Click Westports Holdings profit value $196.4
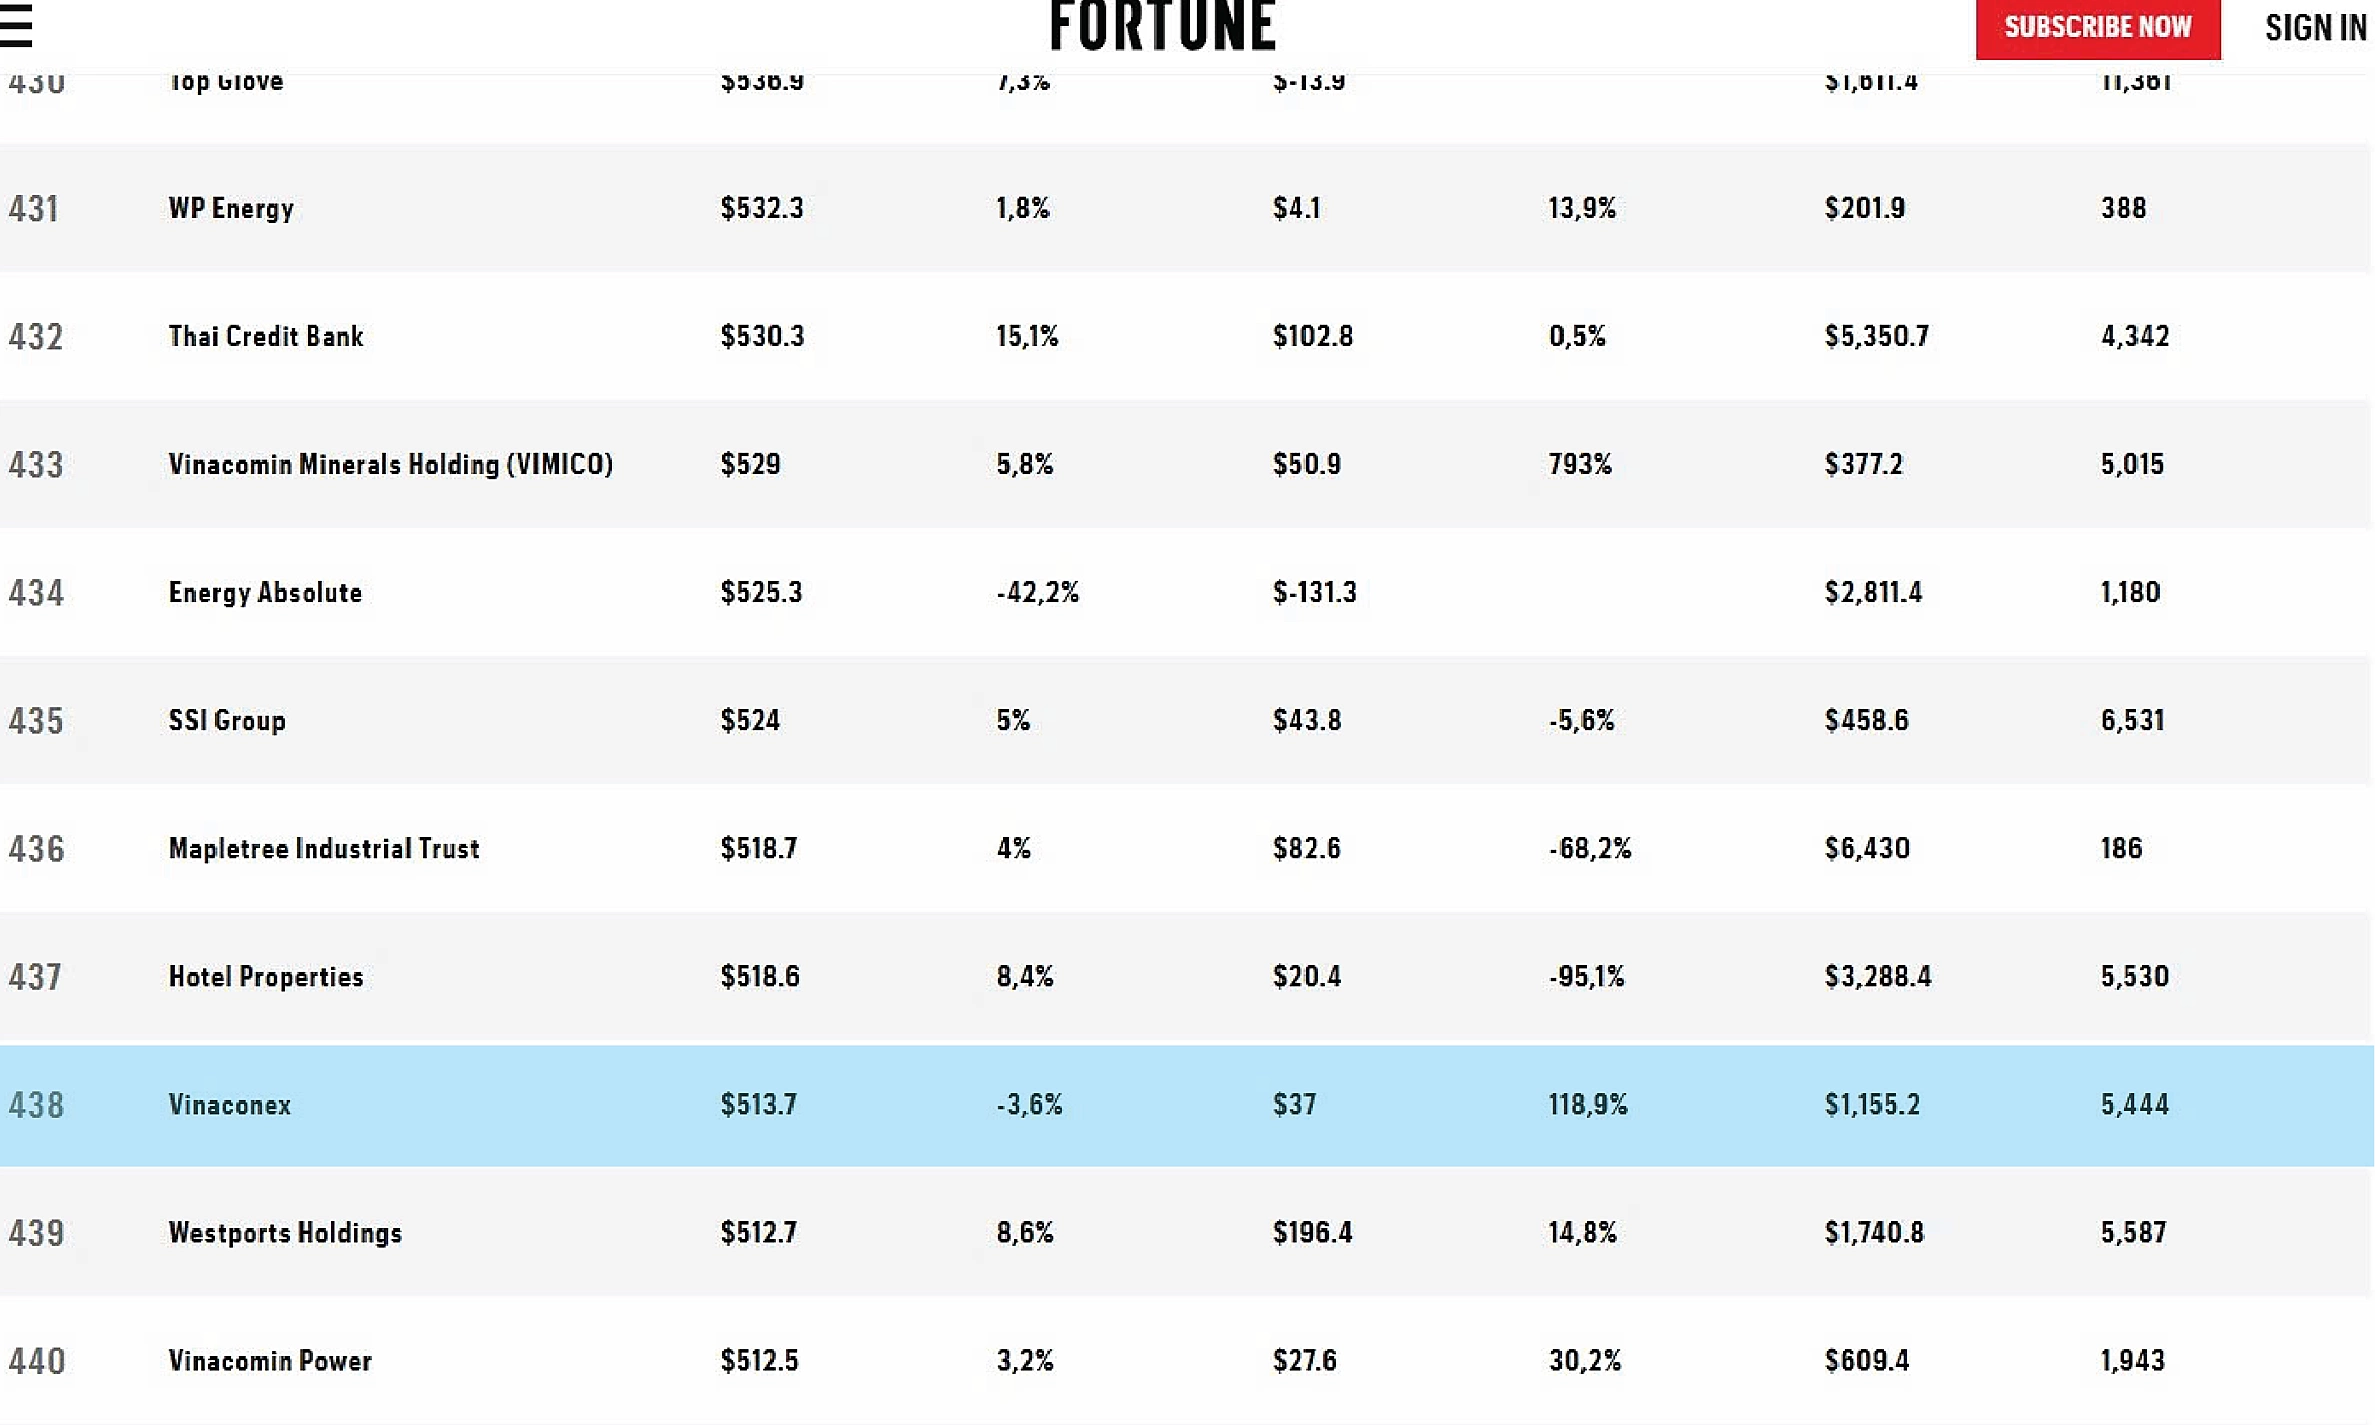Image resolution: width=2375 pixels, height=1425 pixels. tap(1312, 1232)
